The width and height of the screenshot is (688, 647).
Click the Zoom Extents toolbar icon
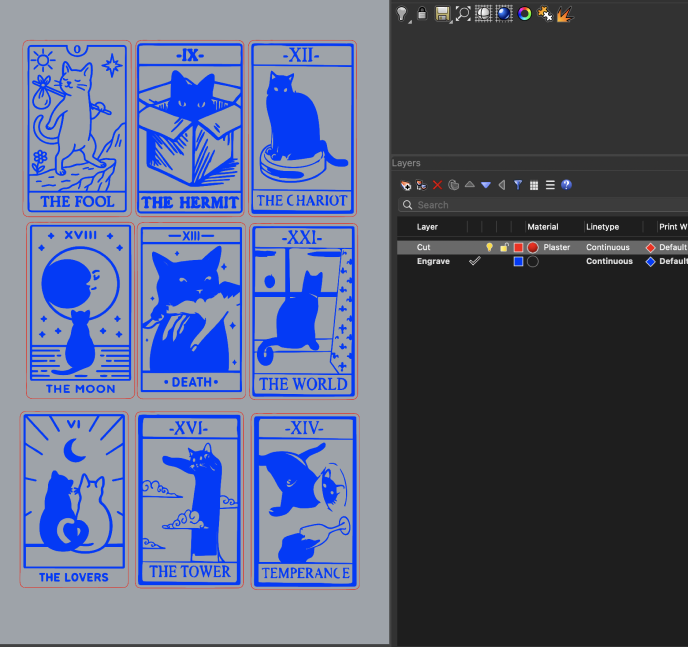tap(462, 13)
